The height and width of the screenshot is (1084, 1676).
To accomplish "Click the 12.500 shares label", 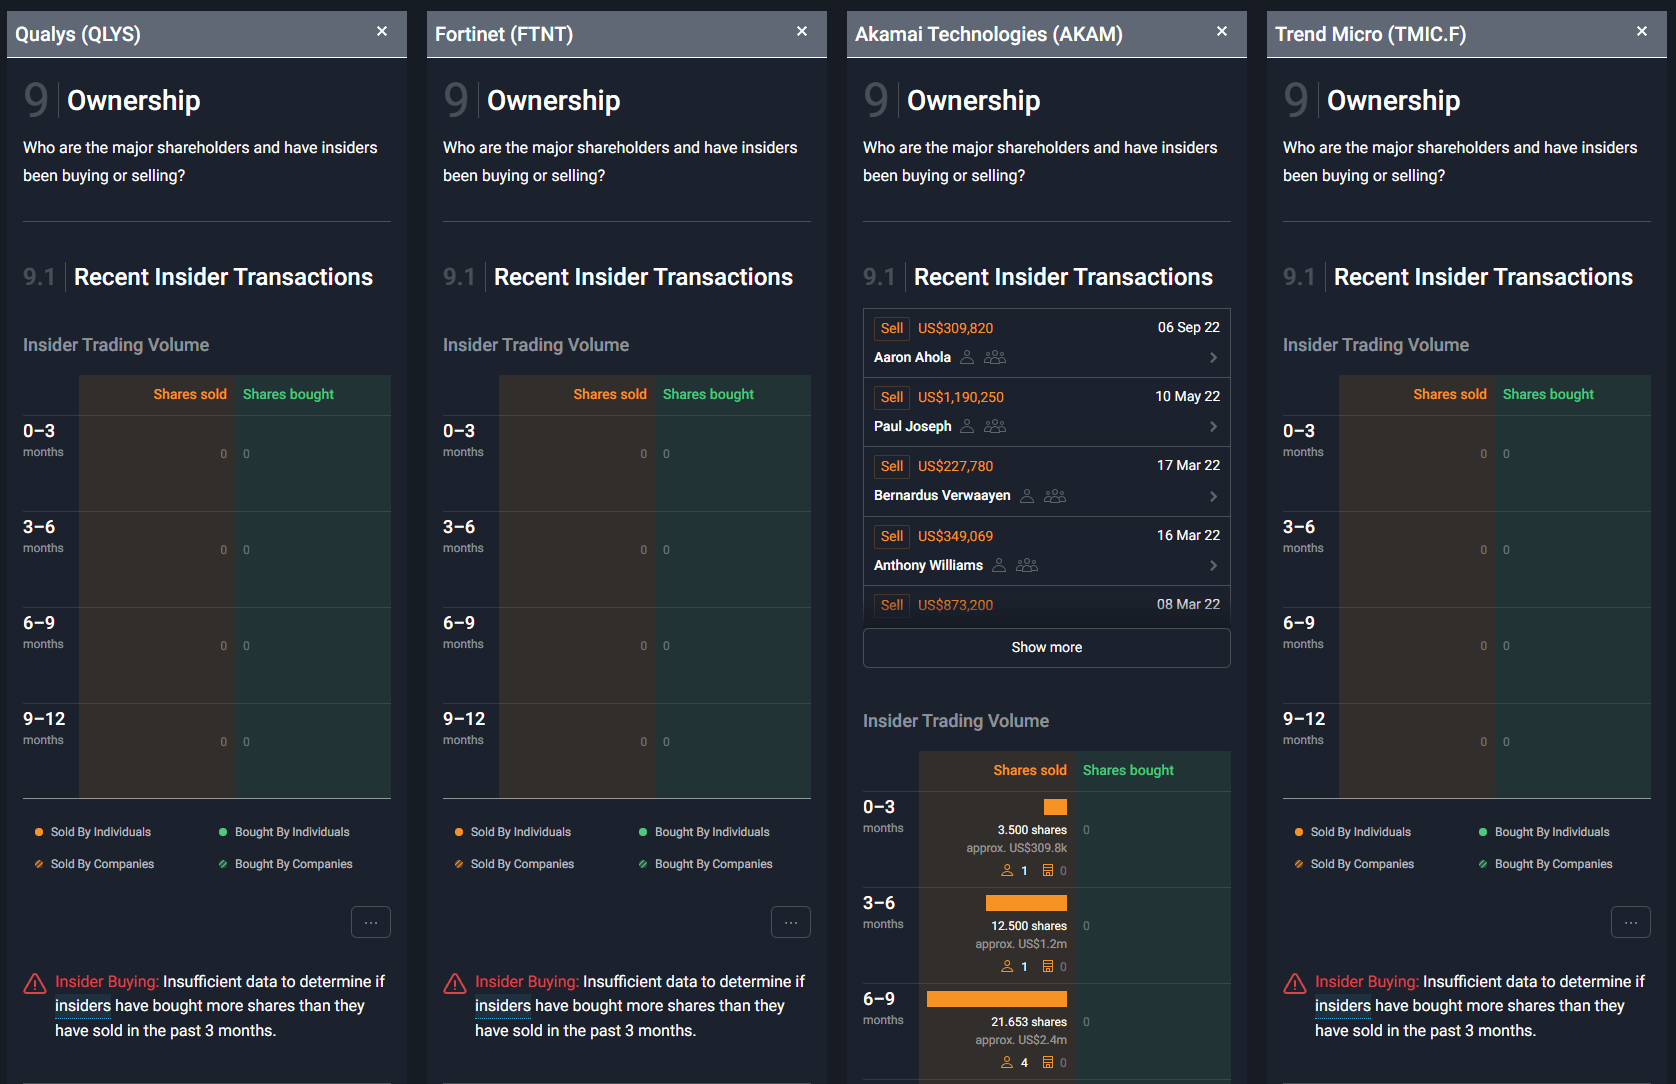I will pyautogui.click(x=1029, y=926).
